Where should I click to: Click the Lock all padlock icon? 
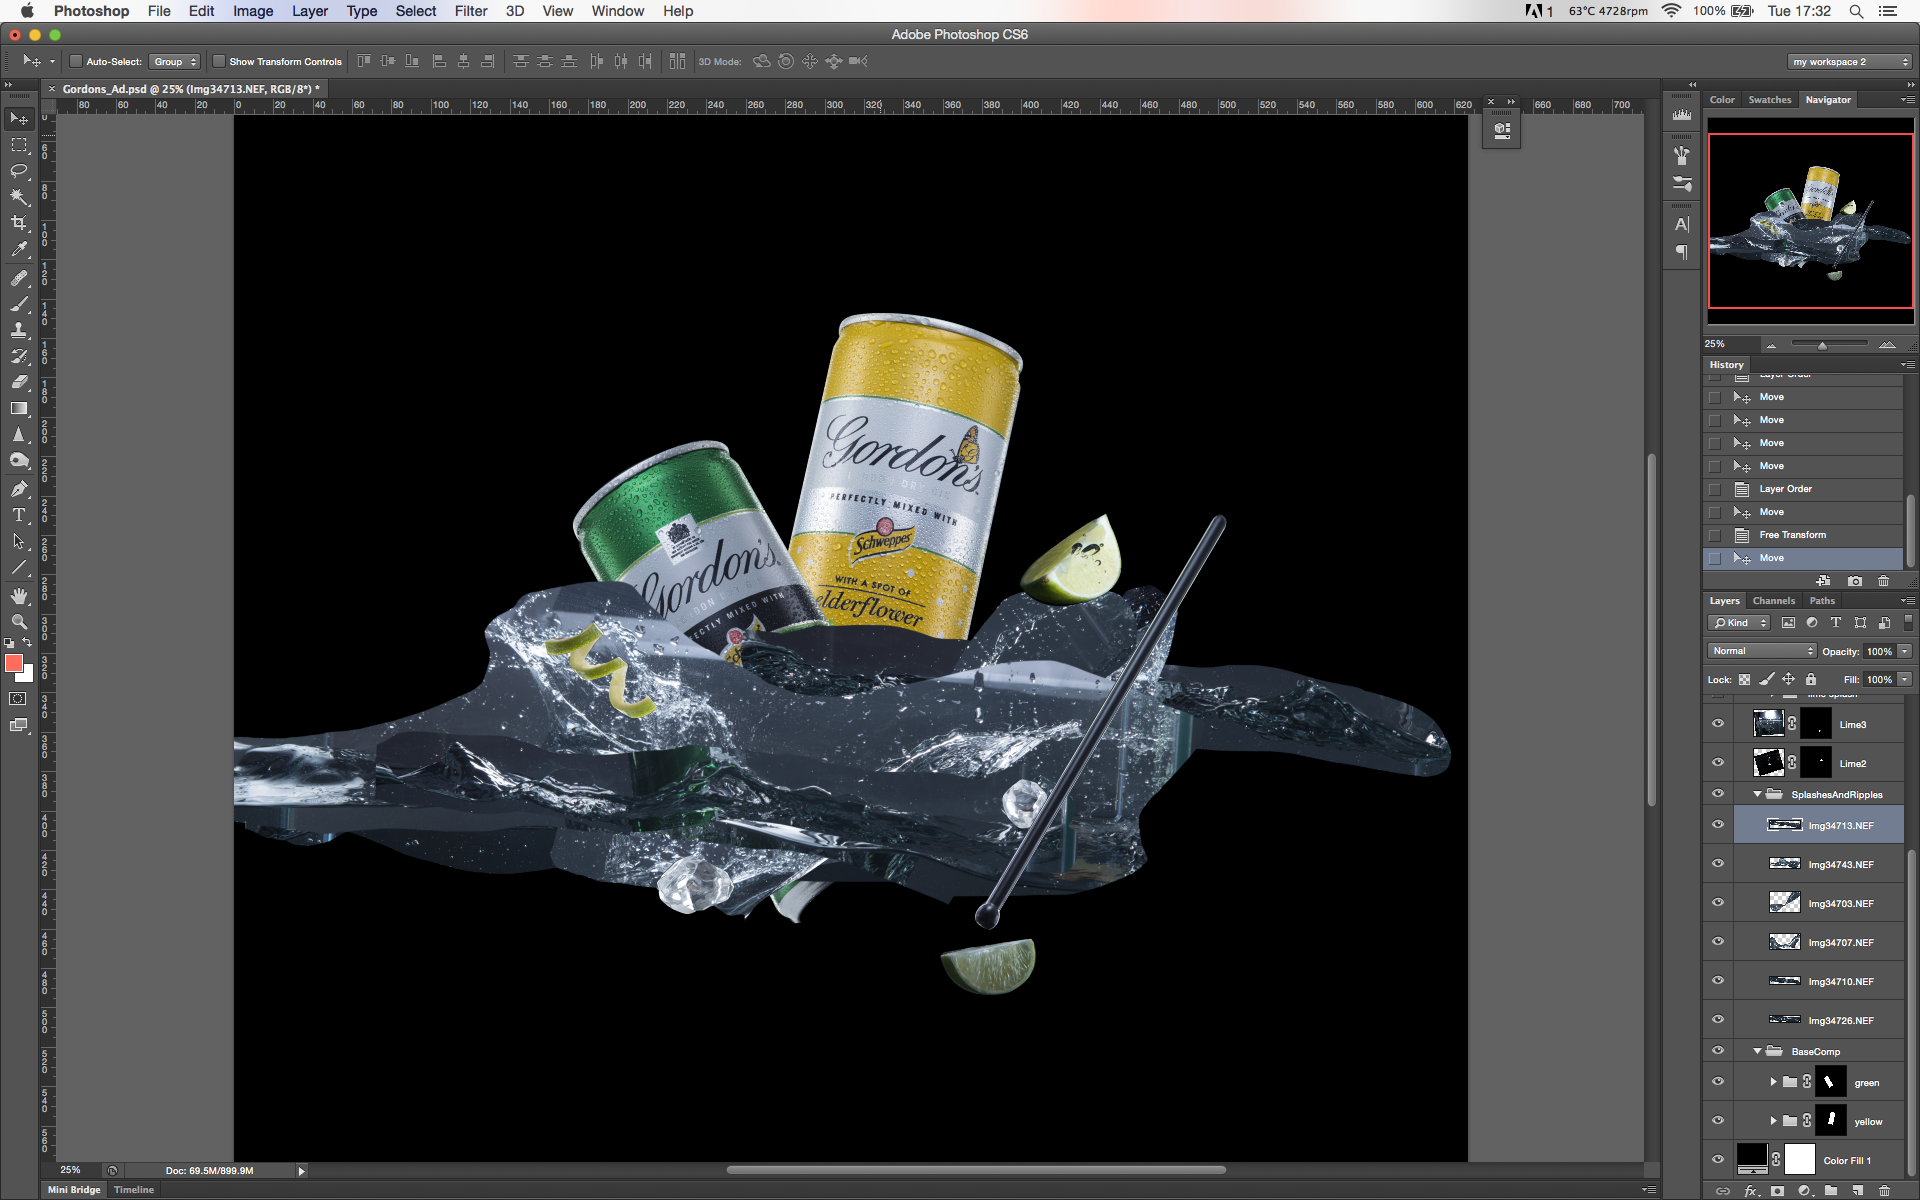(x=1810, y=679)
